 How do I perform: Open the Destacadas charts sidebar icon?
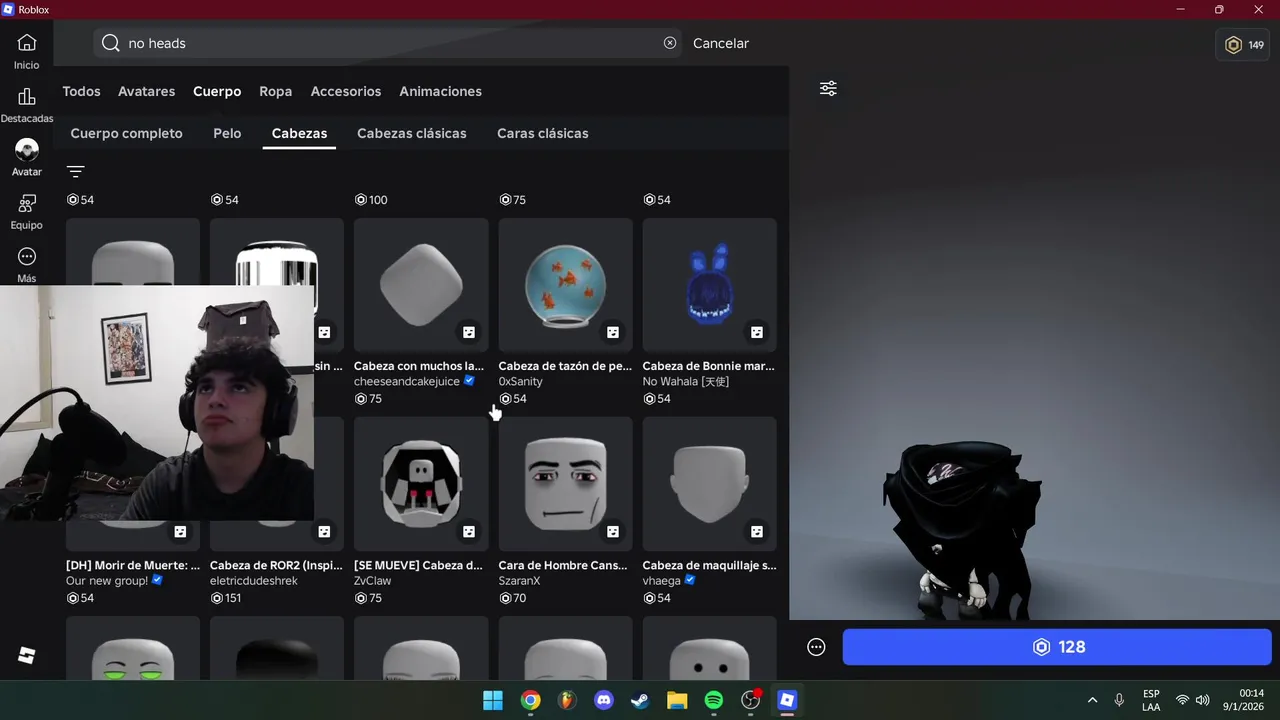coord(27,97)
